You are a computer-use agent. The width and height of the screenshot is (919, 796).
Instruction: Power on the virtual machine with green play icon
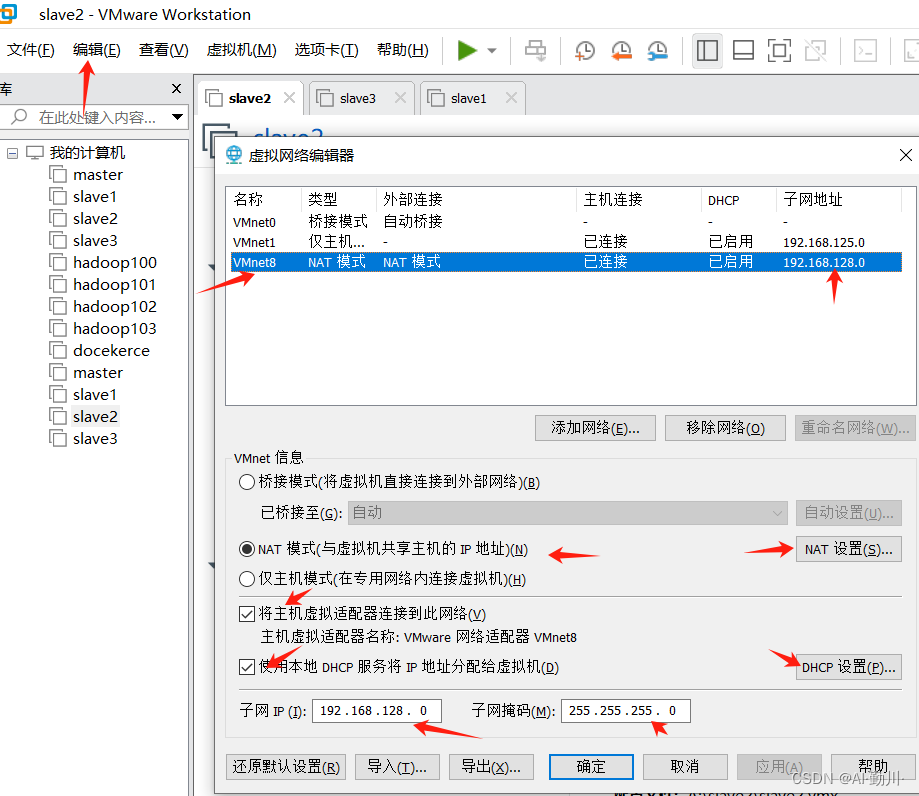467,50
